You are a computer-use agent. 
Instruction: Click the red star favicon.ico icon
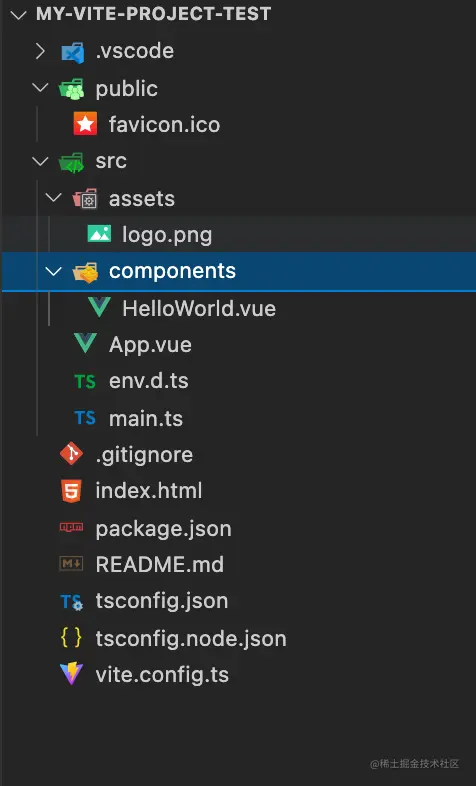pos(85,124)
